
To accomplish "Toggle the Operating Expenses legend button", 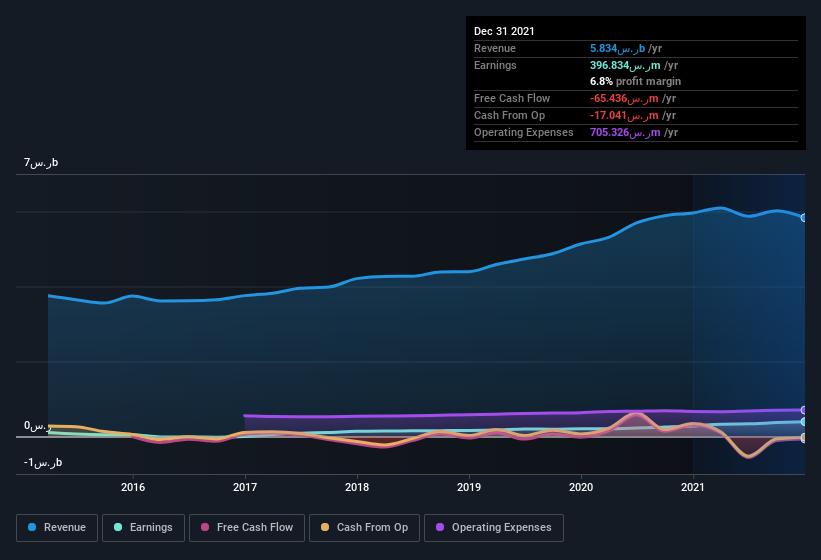I will pyautogui.click(x=494, y=528).
